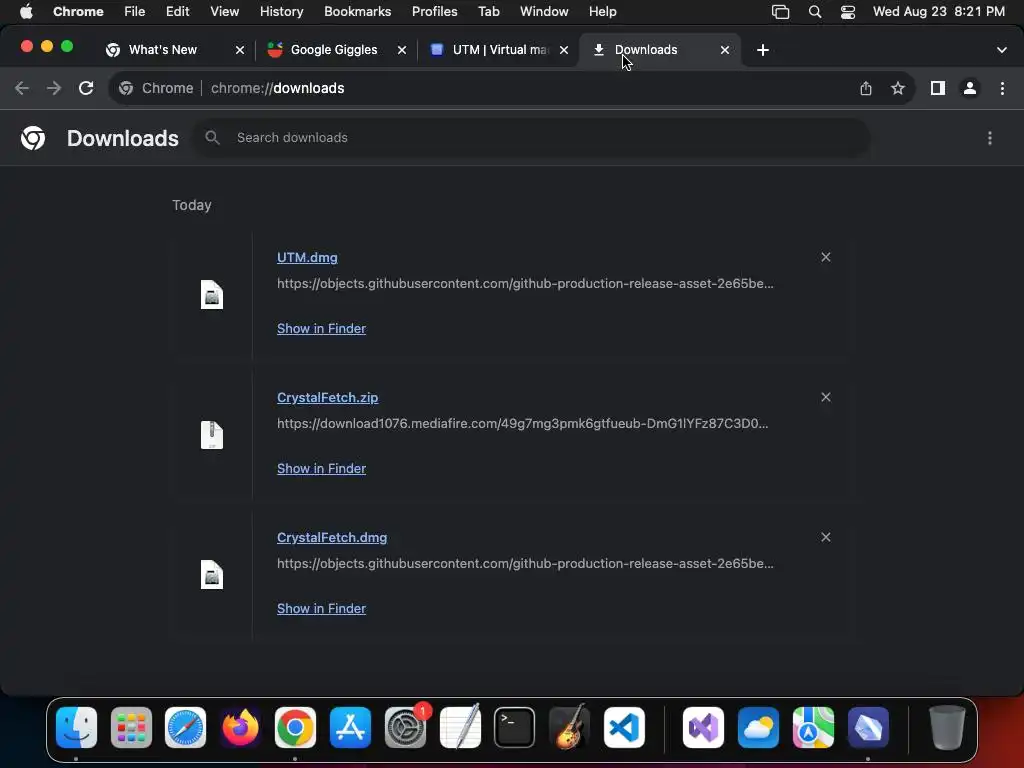1024x768 pixels.
Task: Open the Chrome side panel
Action: pyautogui.click(x=938, y=88)
